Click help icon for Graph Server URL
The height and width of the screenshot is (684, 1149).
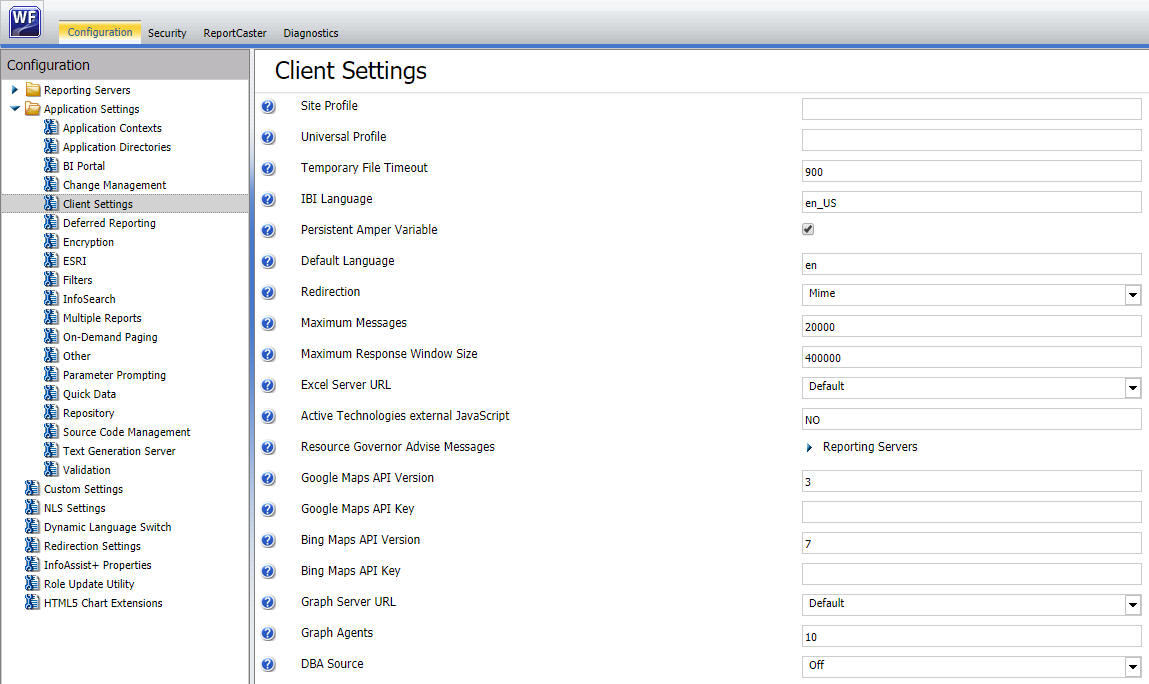click(x=269, y=603)
